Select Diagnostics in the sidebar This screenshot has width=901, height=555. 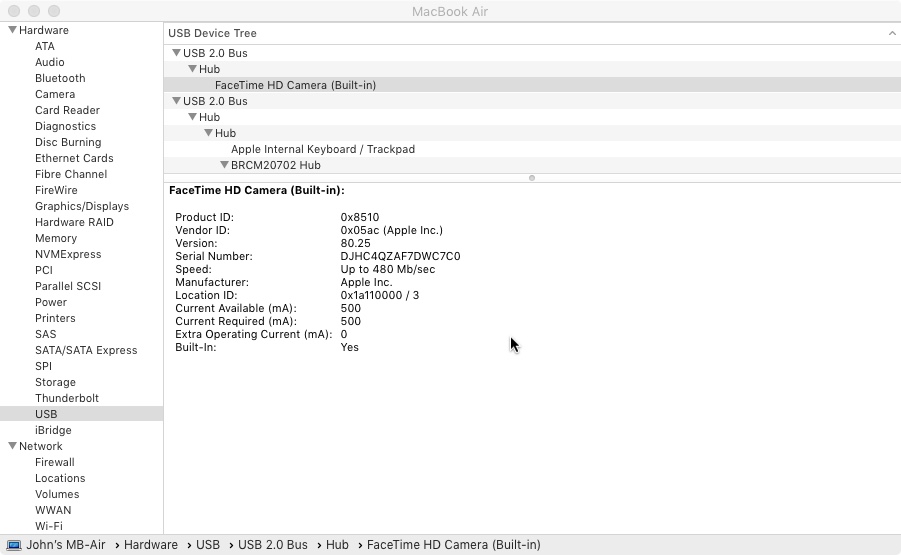point(66,126)
